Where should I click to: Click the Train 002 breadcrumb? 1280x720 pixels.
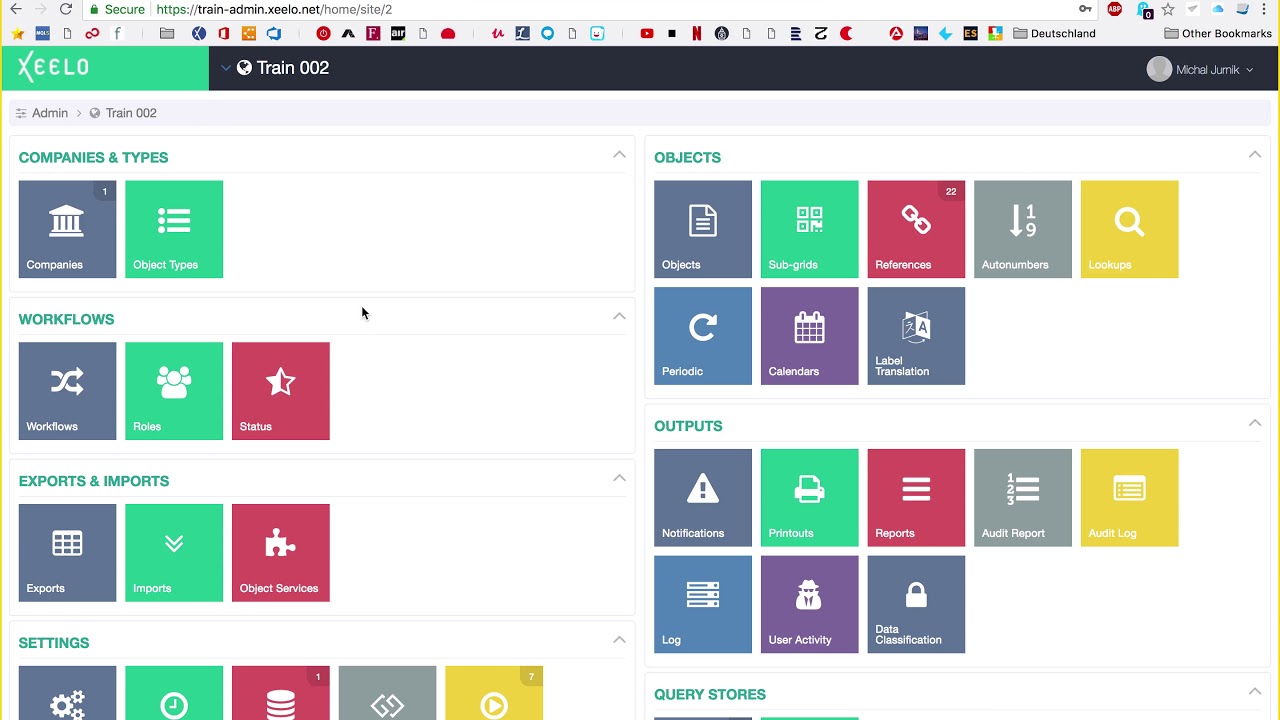click(131, 113)
